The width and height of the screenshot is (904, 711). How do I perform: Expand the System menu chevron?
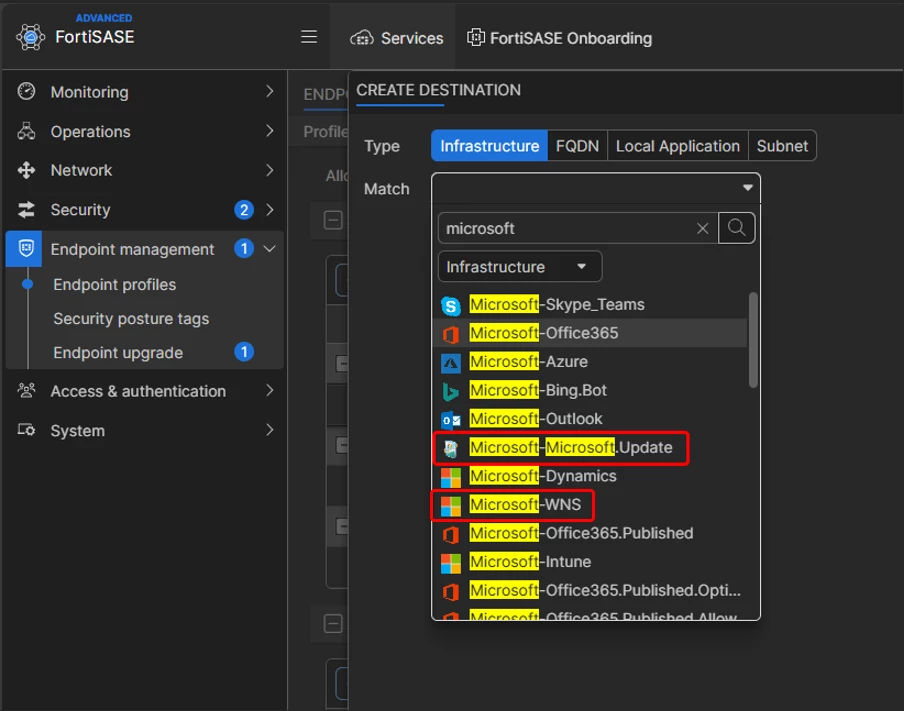coord(269,430)
